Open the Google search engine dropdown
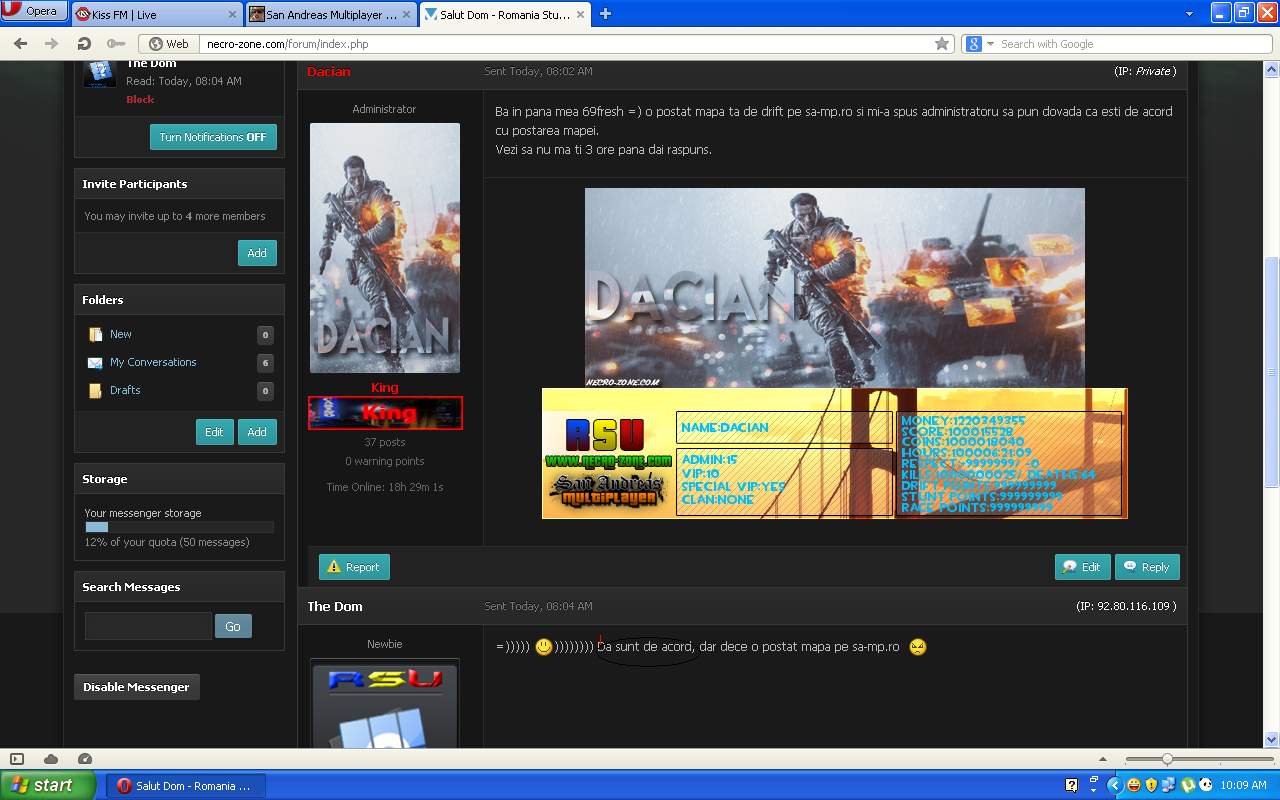1280x800 pixels. [x=980, y=44]
